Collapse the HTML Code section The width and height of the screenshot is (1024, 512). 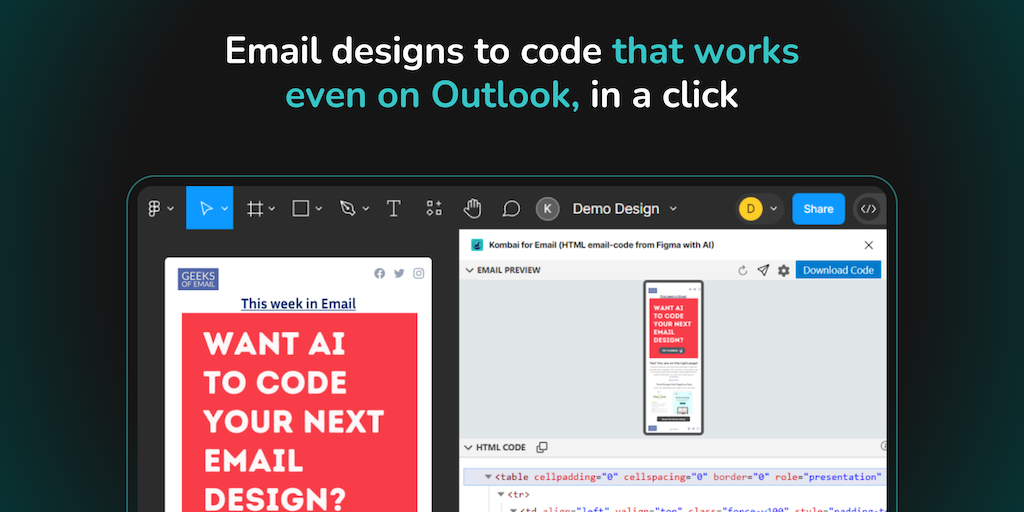[x=469, y=447]
